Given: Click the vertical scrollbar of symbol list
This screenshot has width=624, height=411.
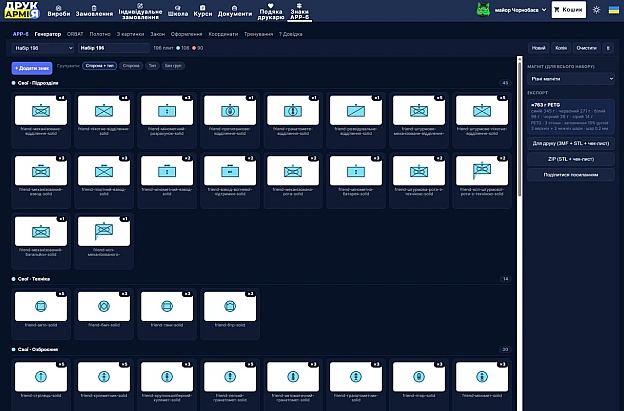Looking at the screenshot, I should point(519,127).
